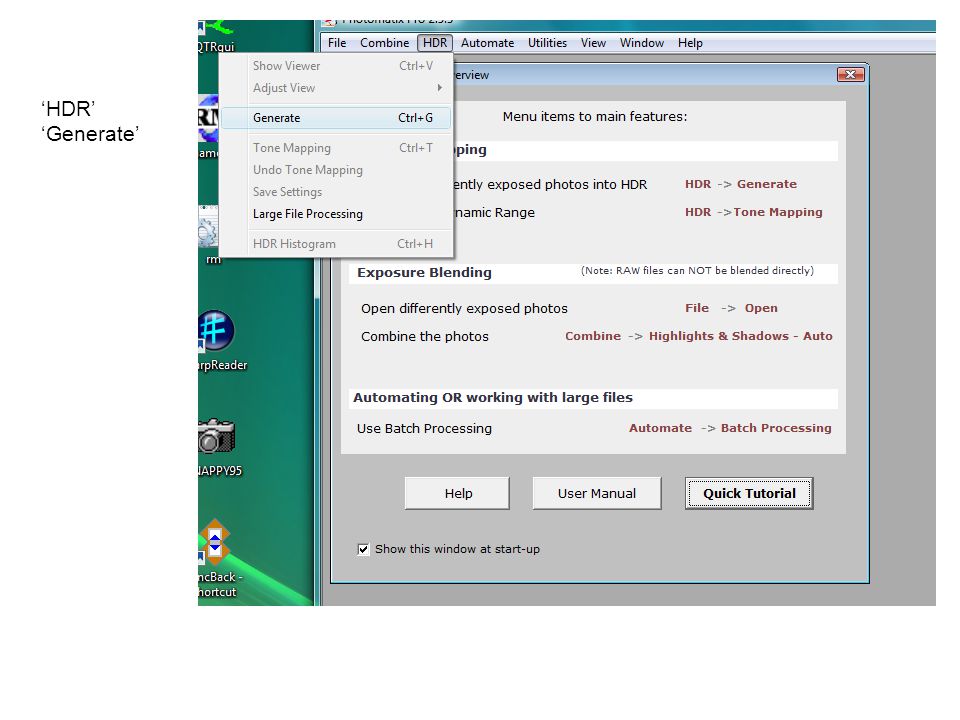Click Automate -> Batch Processing text
960x720 pixels.
(730, 428)
